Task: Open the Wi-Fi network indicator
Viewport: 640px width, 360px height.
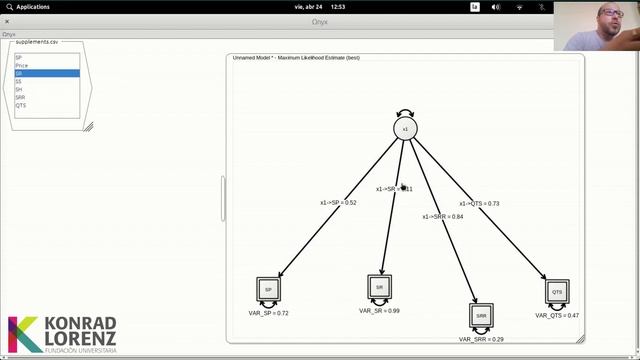Action: point(519,7)
